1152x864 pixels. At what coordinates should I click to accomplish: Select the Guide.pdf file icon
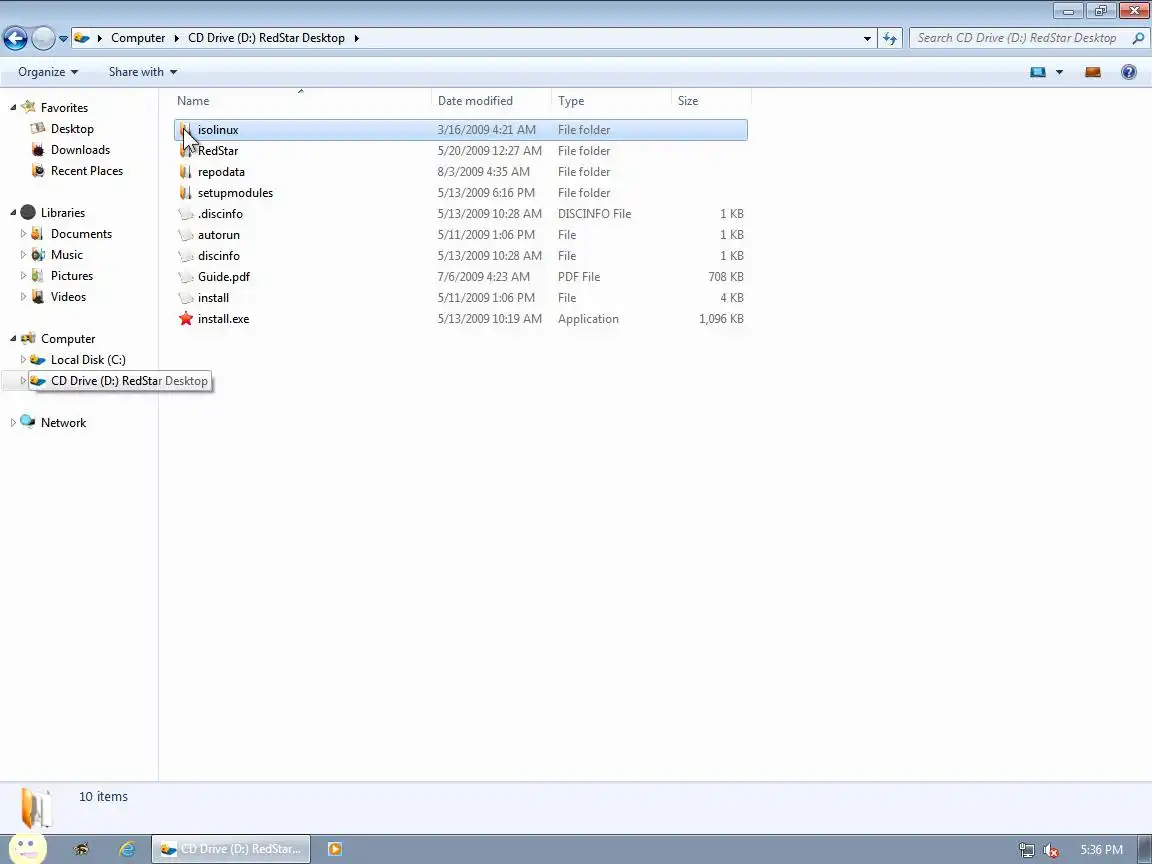tap(185, 277)
